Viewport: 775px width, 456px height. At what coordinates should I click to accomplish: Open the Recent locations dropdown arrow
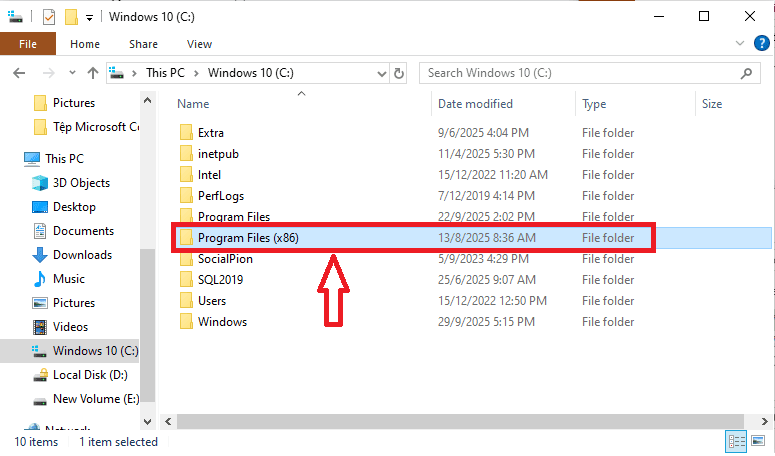[x=71, y=73]
